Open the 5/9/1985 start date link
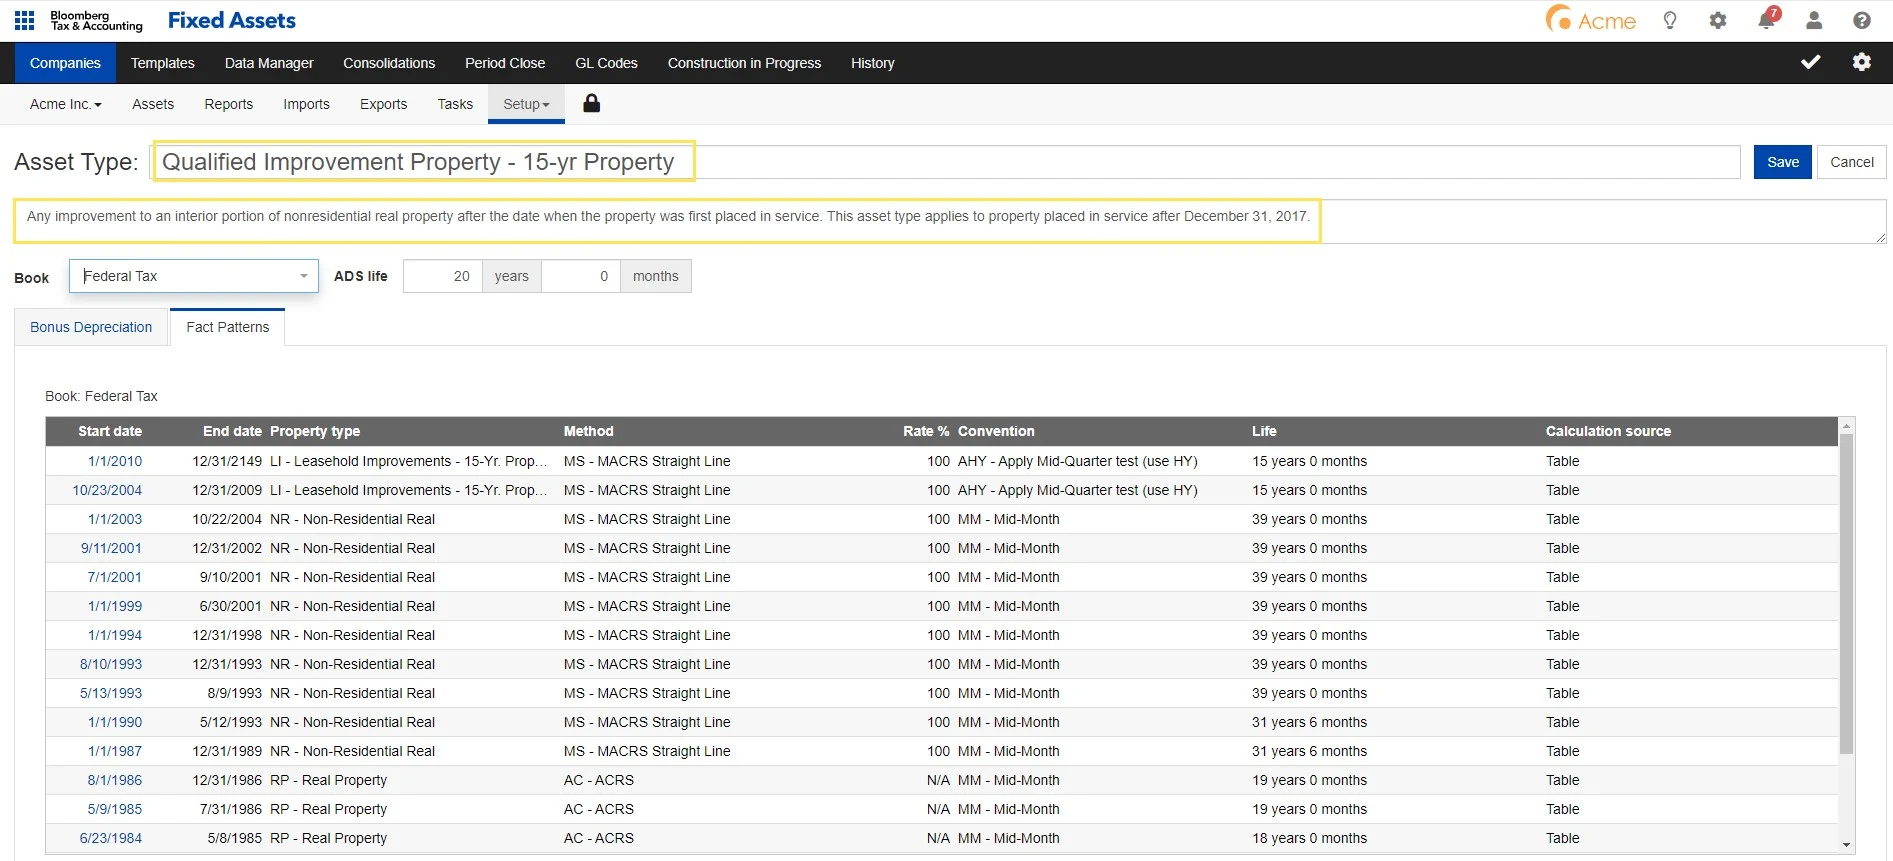 pyautogui.click(x=115, y=809)
